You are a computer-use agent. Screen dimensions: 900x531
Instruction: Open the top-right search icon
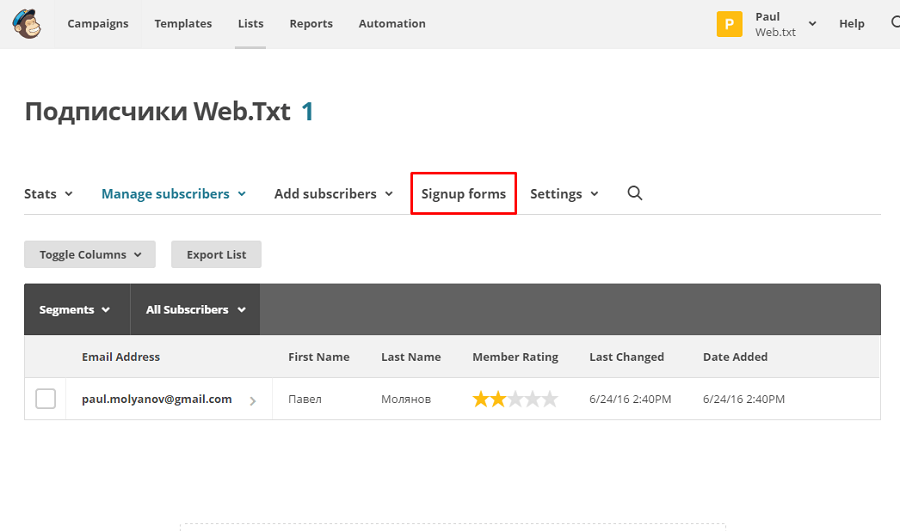tap(894, 23)
